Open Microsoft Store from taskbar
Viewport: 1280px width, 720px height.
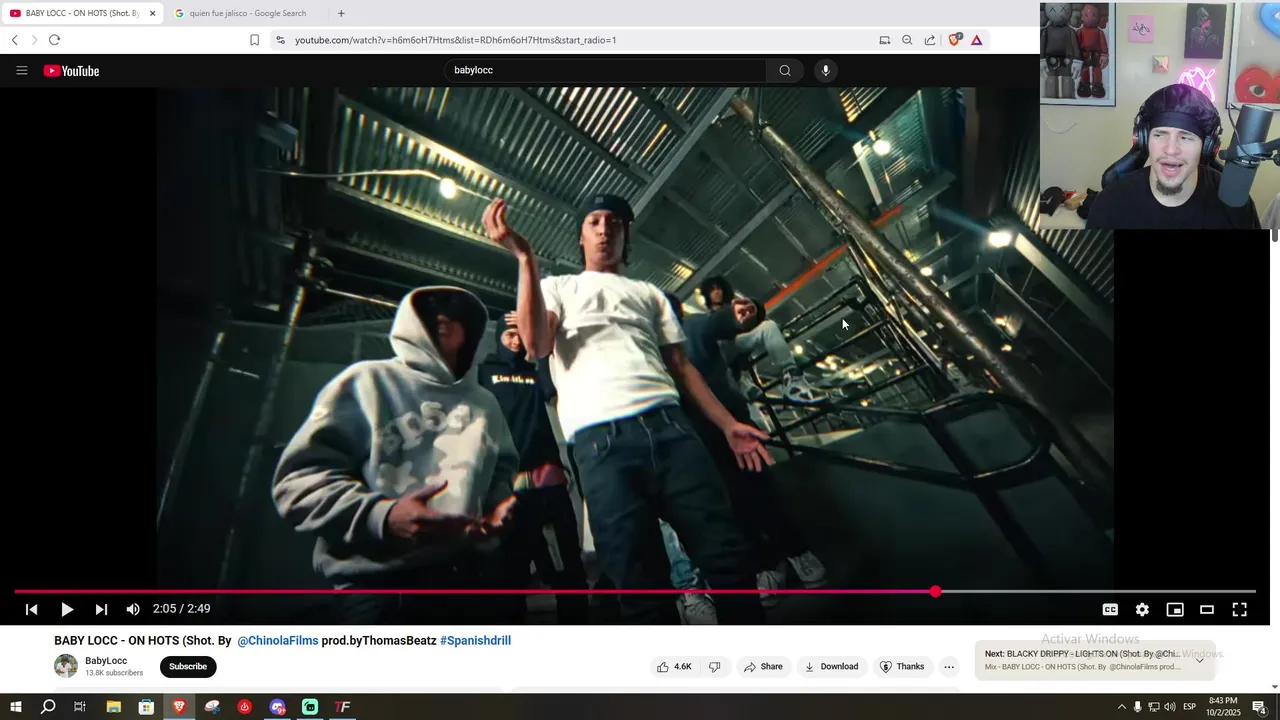146,707
